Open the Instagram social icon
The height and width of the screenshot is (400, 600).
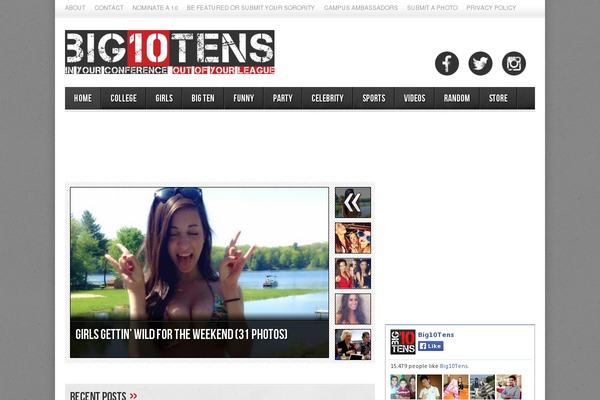coord(514,63)
